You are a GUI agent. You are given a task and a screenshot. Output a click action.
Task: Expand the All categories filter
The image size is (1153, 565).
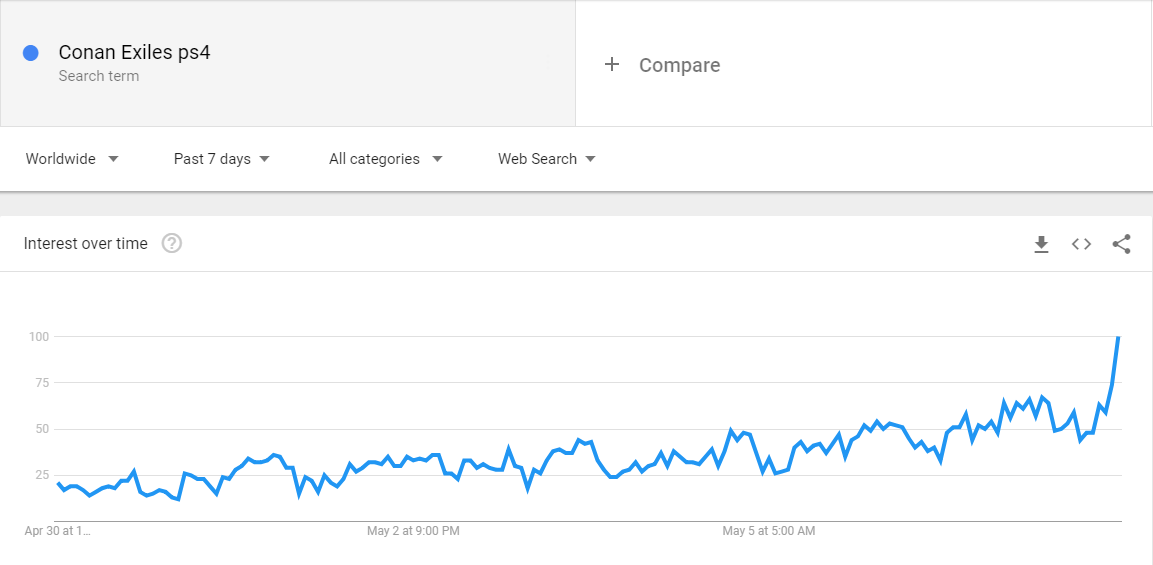click(386, 159)
